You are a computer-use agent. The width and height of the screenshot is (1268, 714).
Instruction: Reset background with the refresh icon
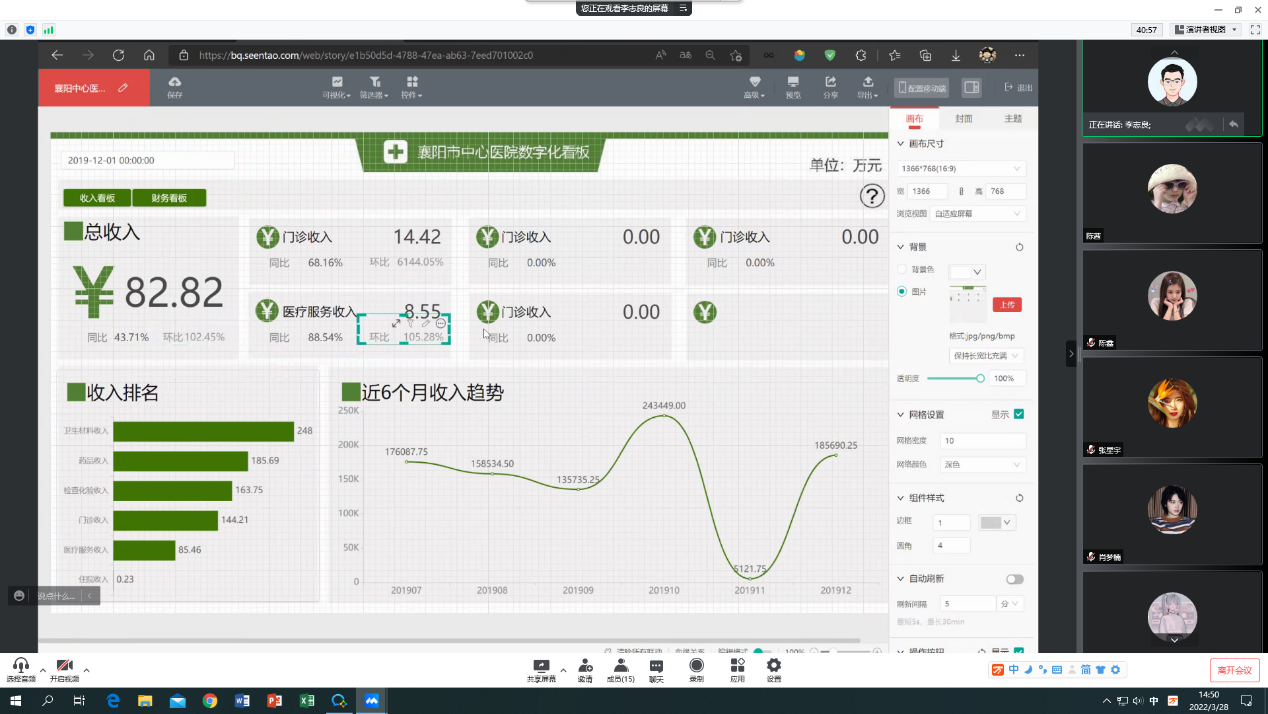click(x=1019, y=247)
